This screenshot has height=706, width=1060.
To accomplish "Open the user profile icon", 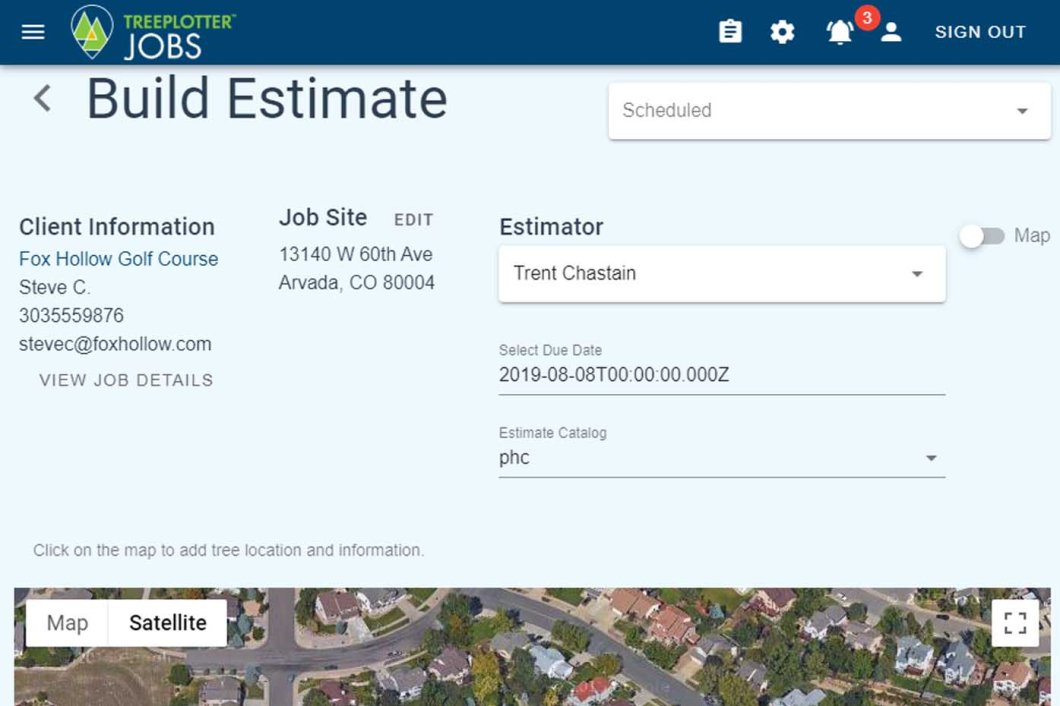I will coord(891,32).
